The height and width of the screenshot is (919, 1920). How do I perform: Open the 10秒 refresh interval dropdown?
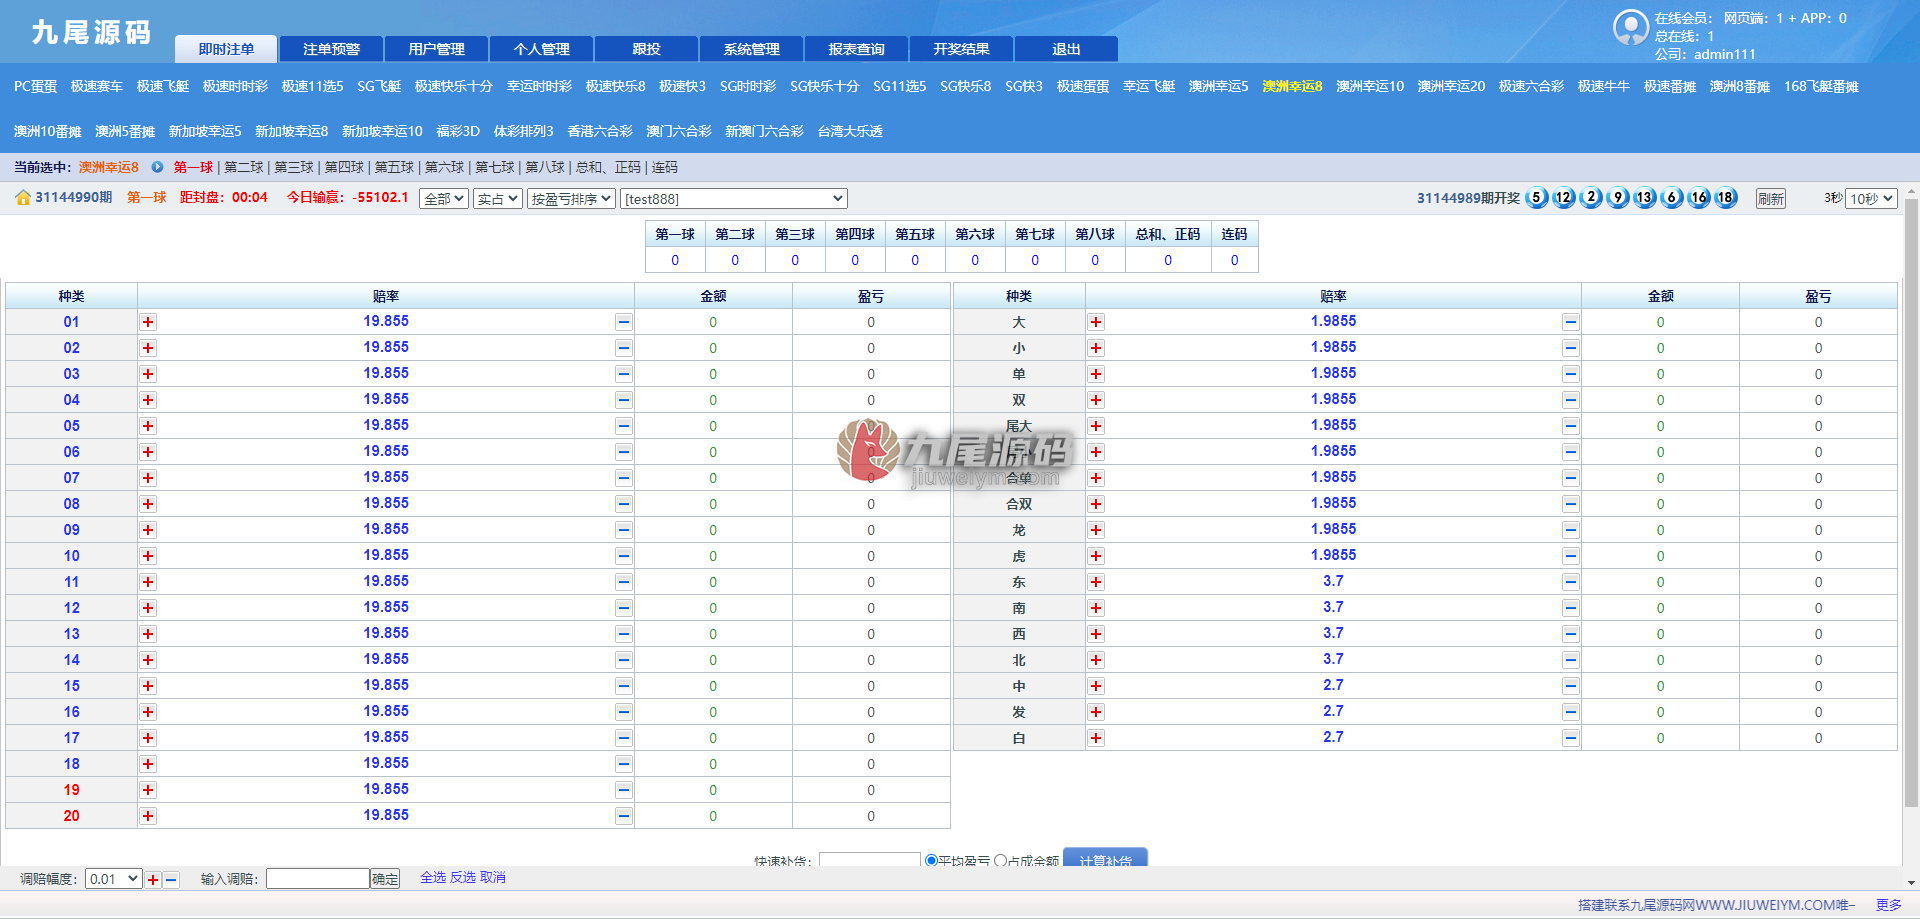click(x=1871, y=199)
